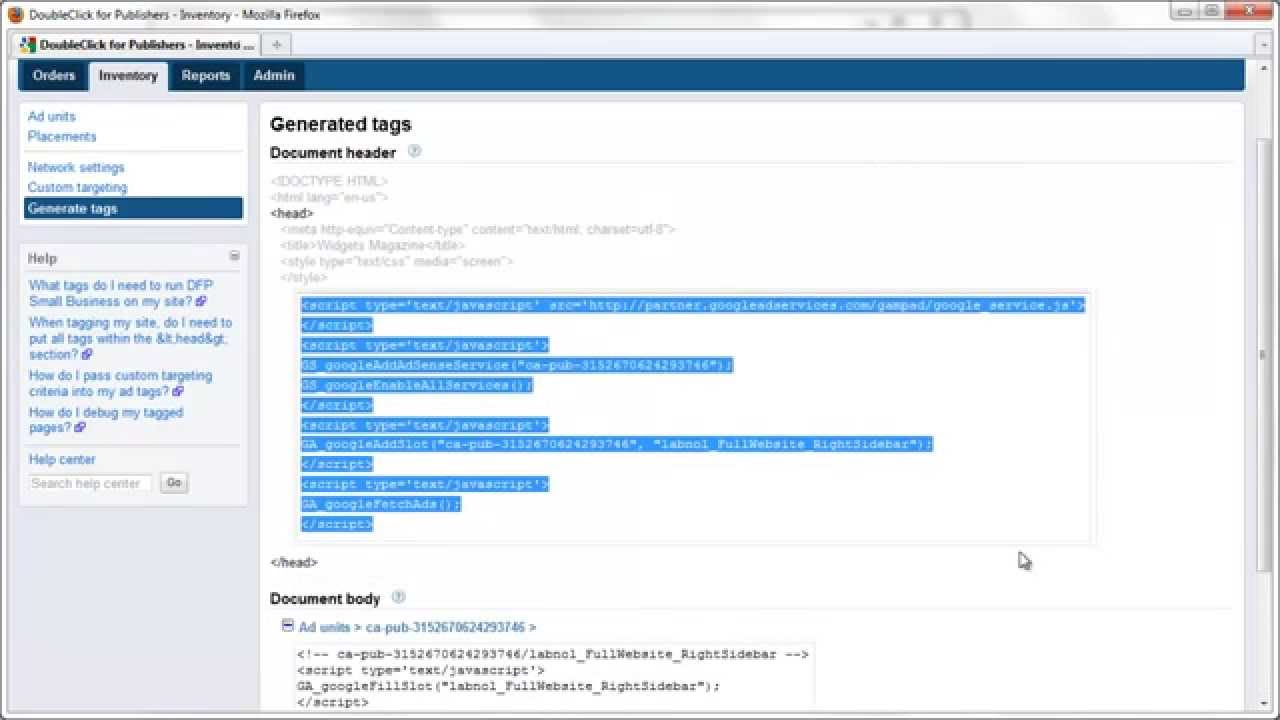Open the Placements link in sidebar
This screenshot has width=1280, height=720.
pyautogui.click(x=62, y=136)
